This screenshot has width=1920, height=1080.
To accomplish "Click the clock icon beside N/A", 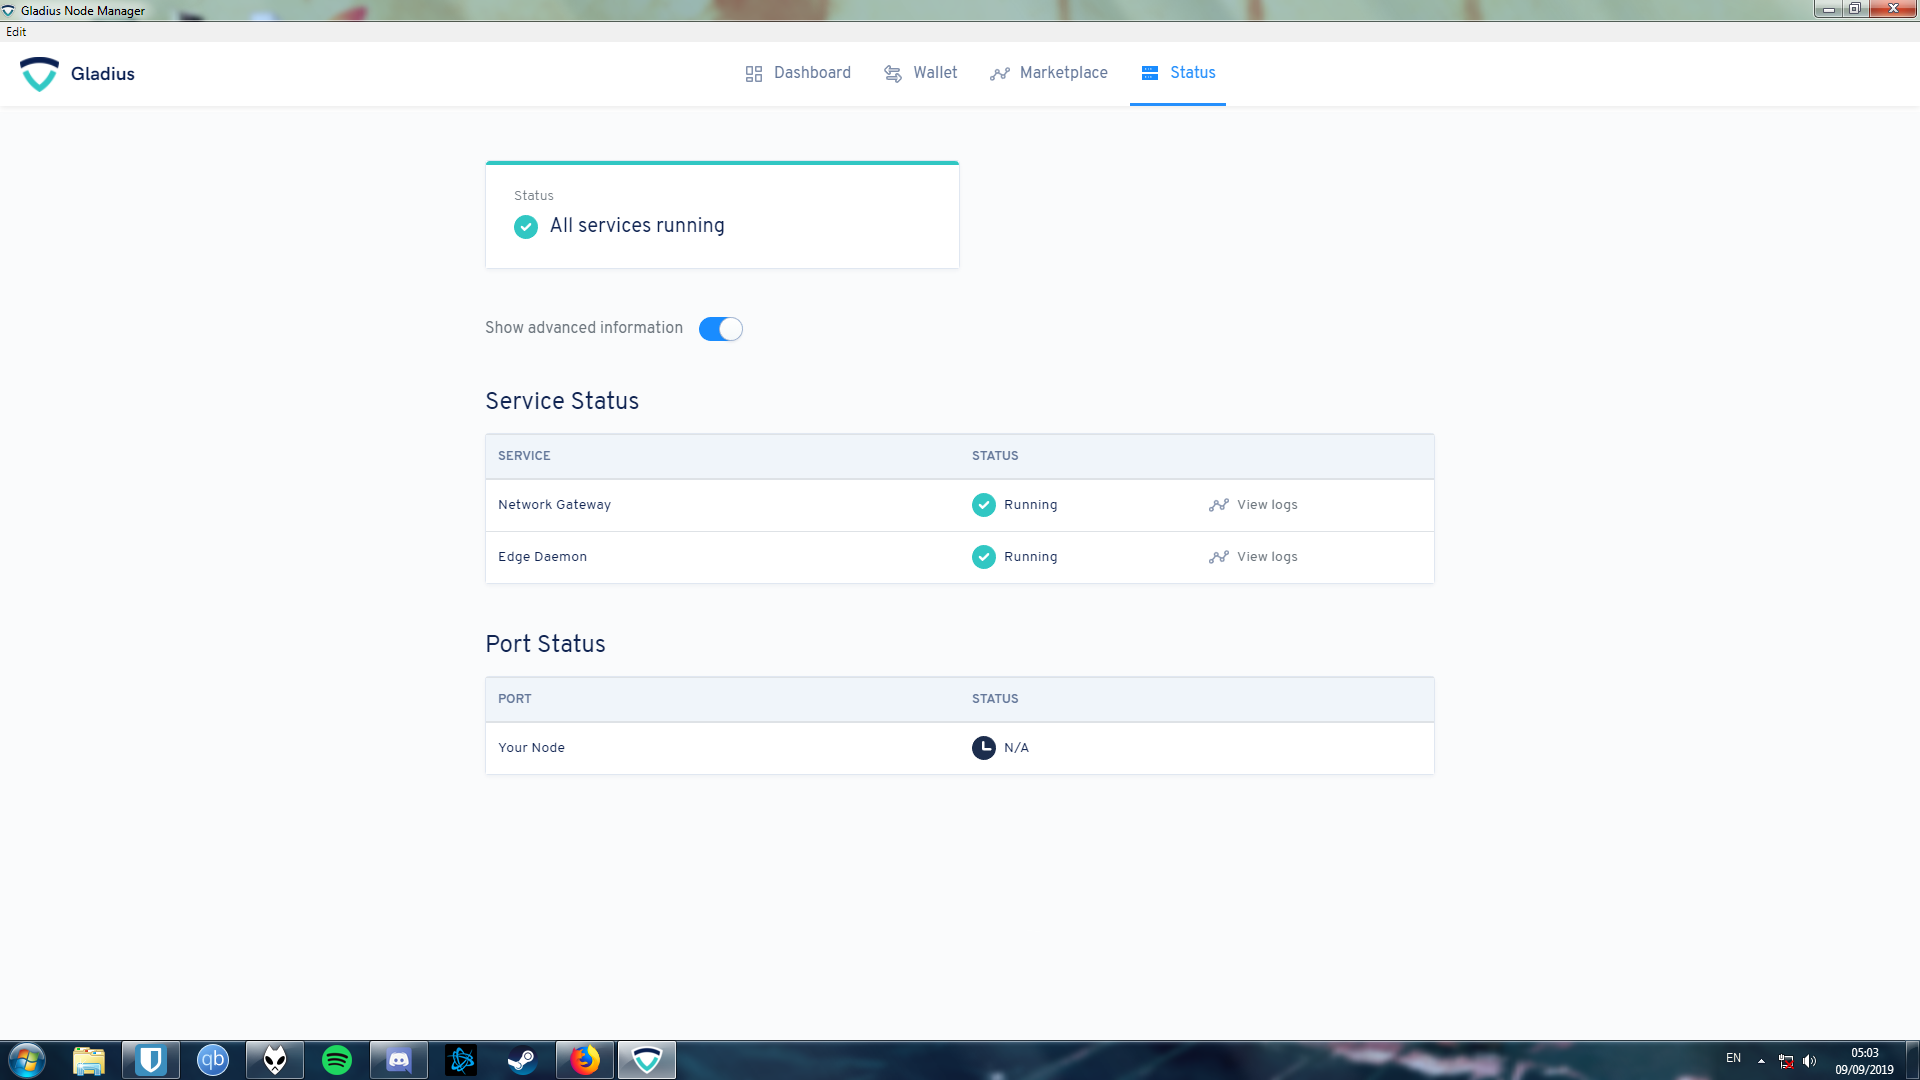I will pos(984,748).
